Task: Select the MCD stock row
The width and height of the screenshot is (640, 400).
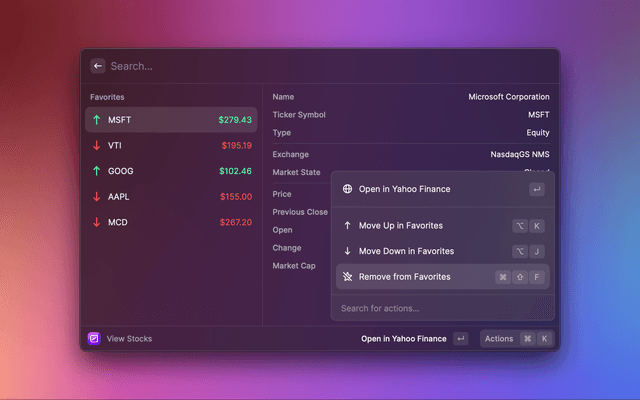Action: coord(170,222)
